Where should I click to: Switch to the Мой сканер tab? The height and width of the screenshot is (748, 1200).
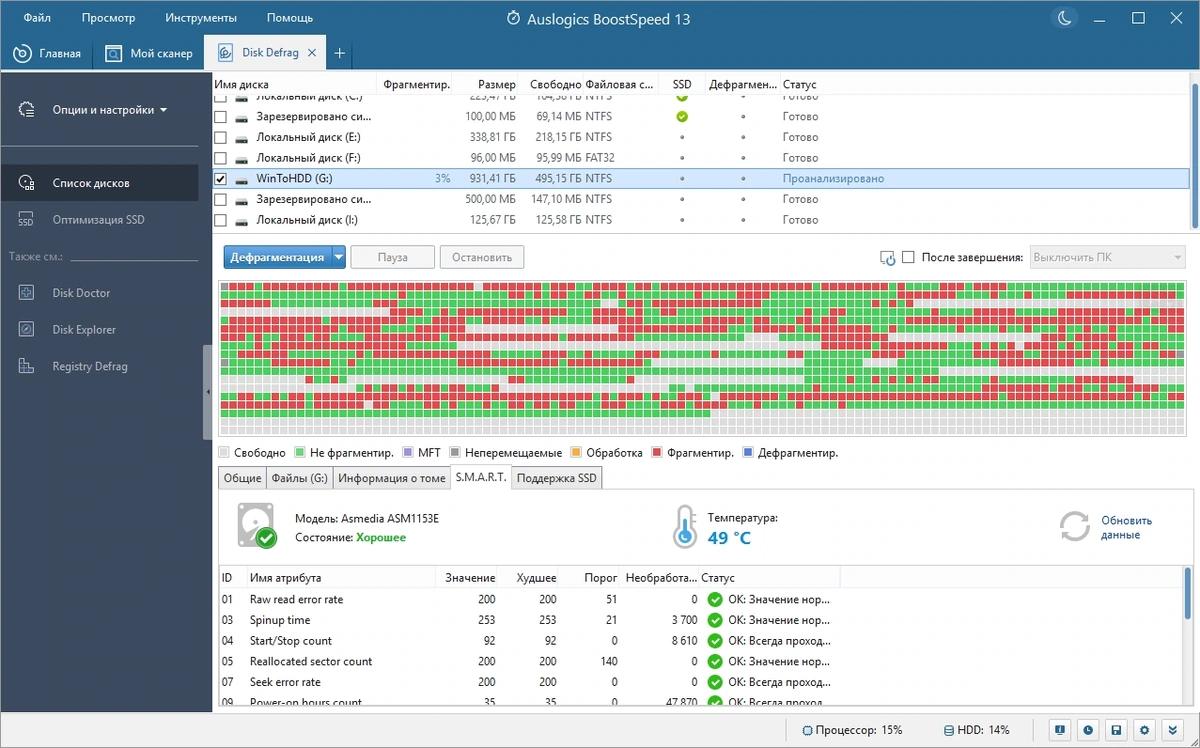pos(148,53)
